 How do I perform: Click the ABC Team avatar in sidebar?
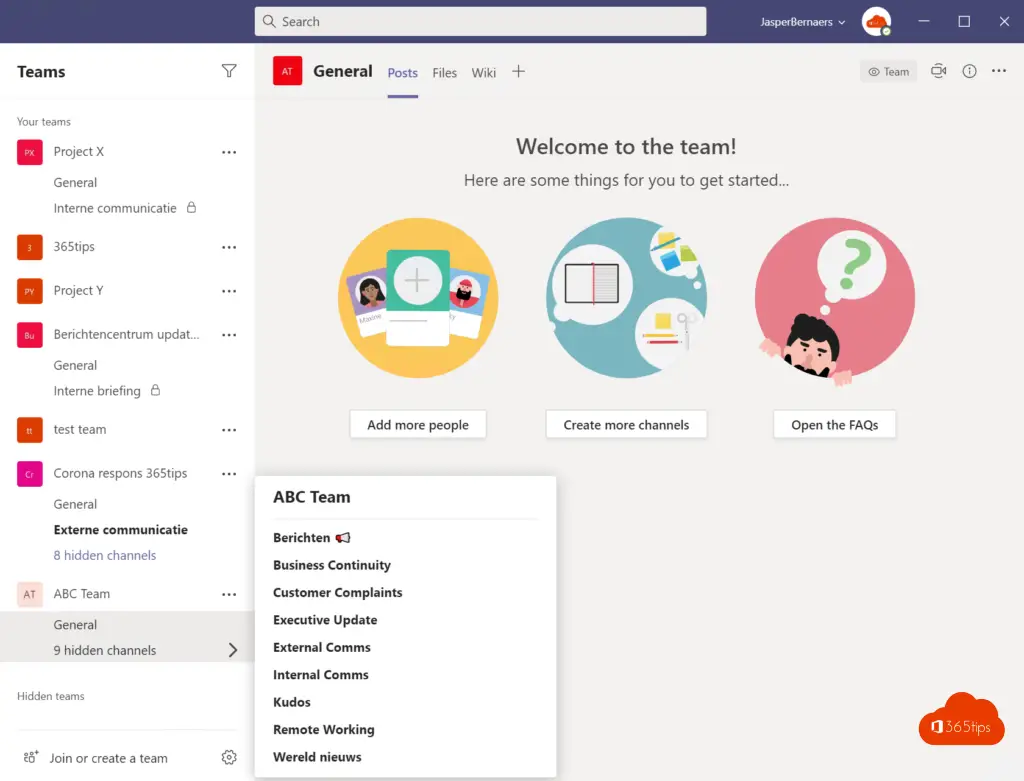click(x=29, y=594)
